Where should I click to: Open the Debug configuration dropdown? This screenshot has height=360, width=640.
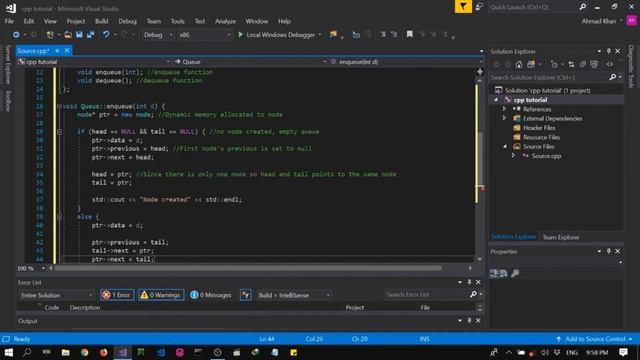click(158, 35)
